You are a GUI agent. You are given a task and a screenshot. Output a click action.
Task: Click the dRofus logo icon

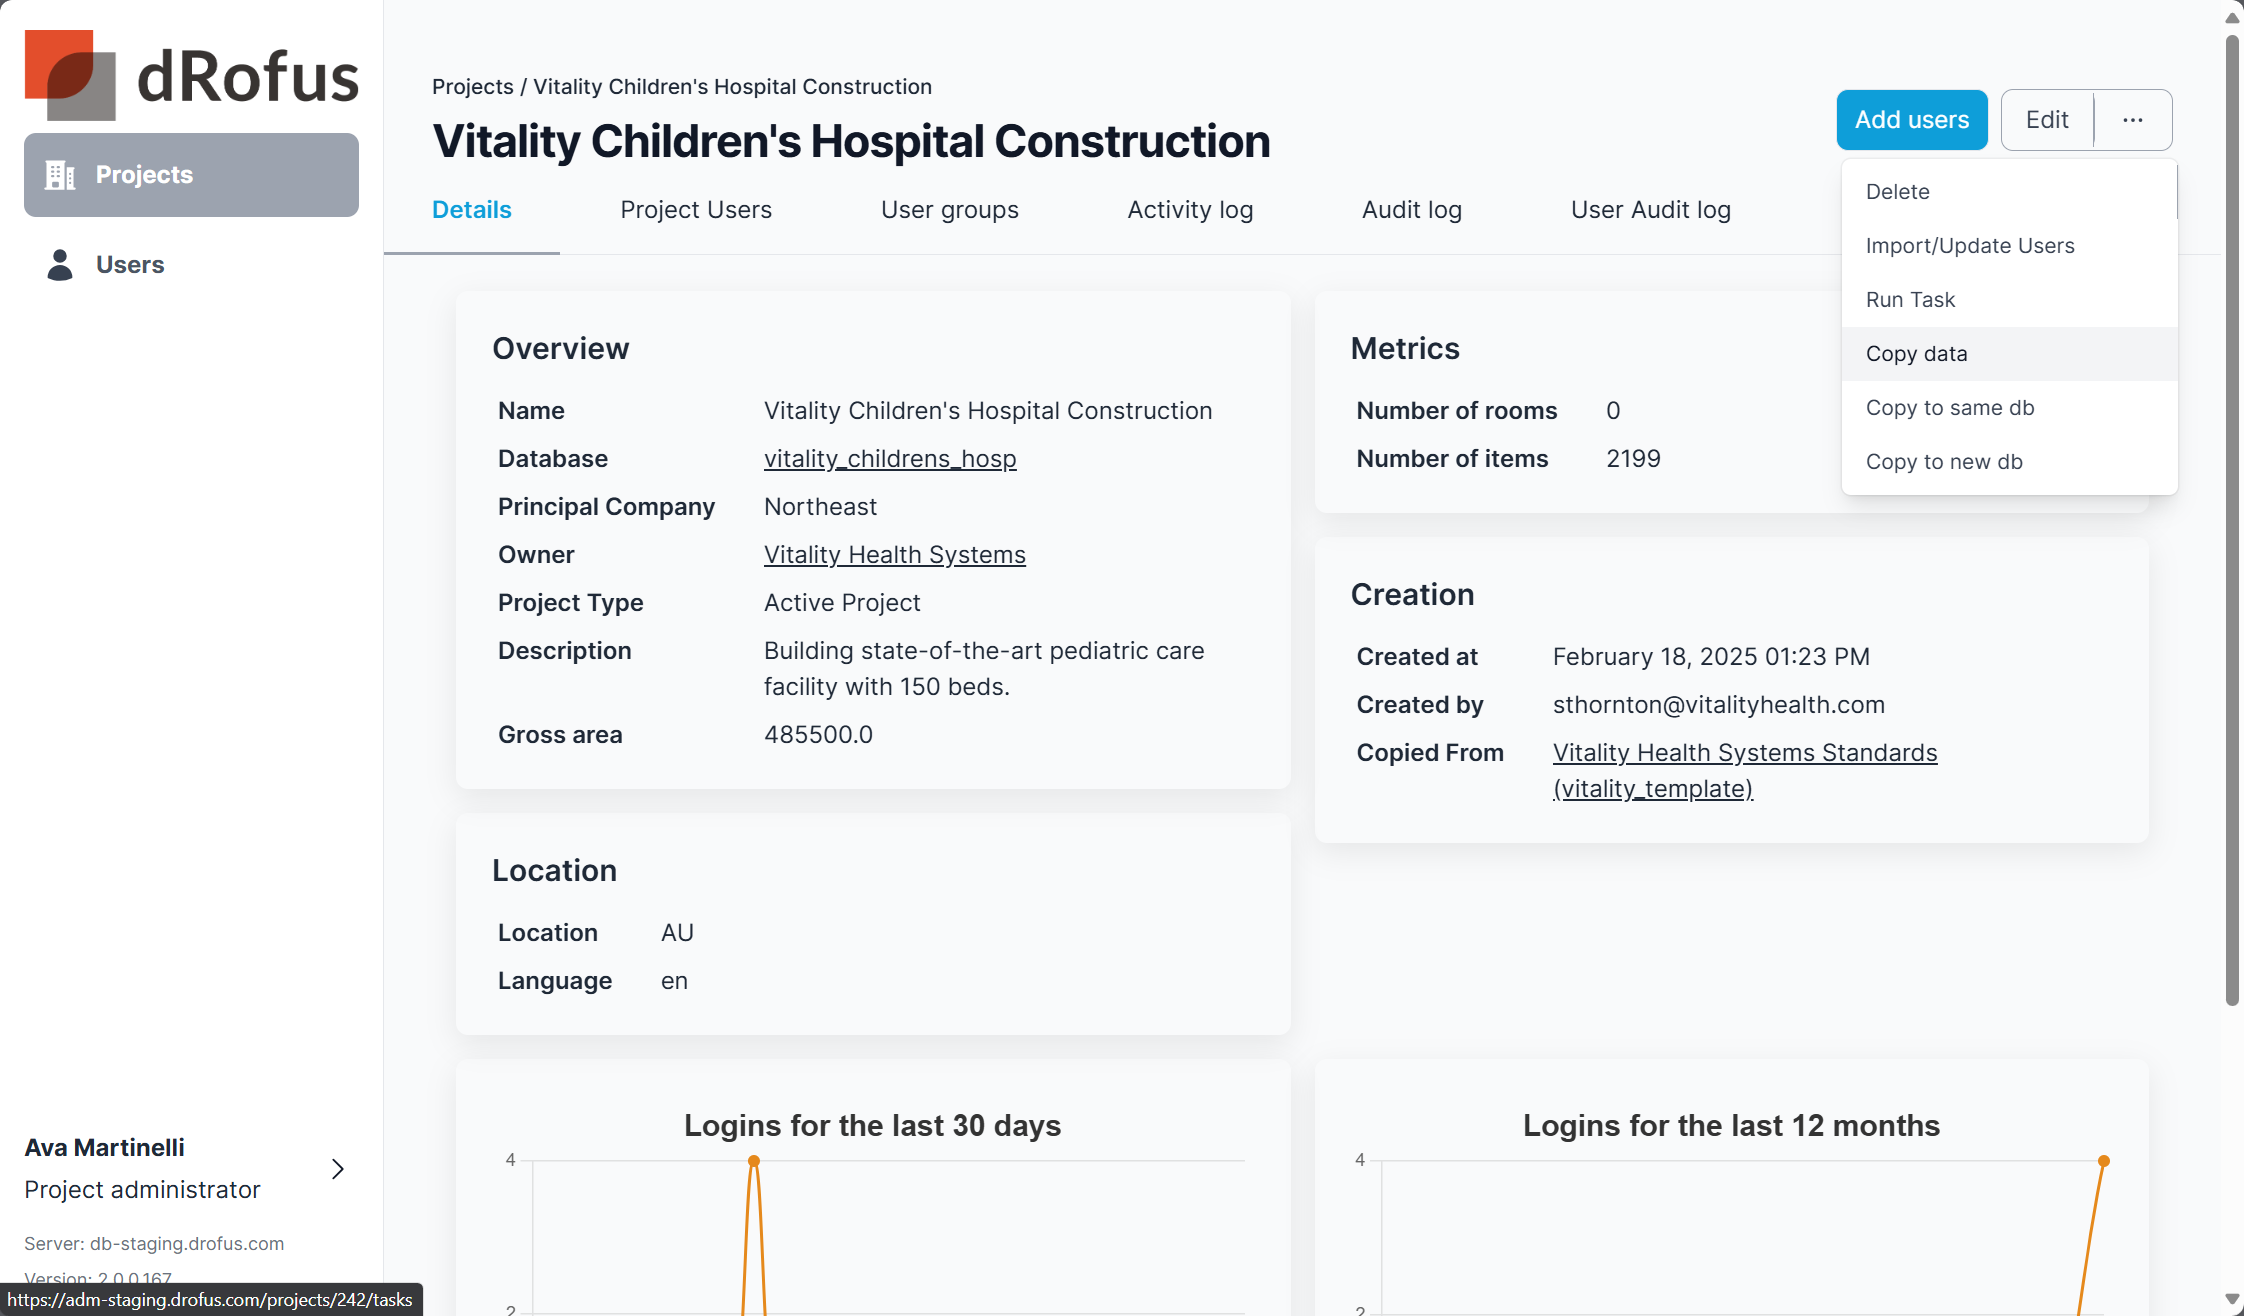click(70, 75)
